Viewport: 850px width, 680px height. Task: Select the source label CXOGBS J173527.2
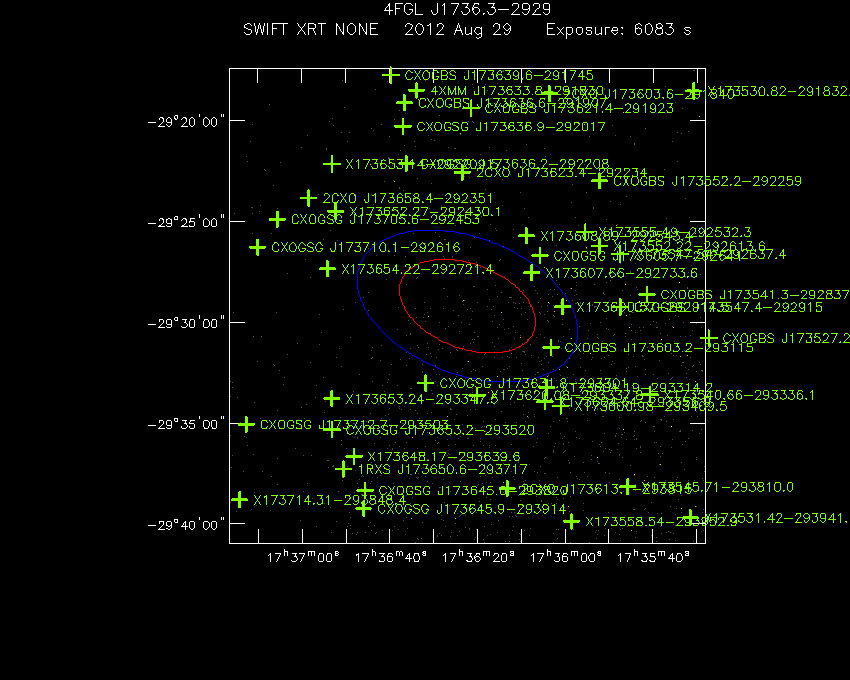(x=786, y=338)
